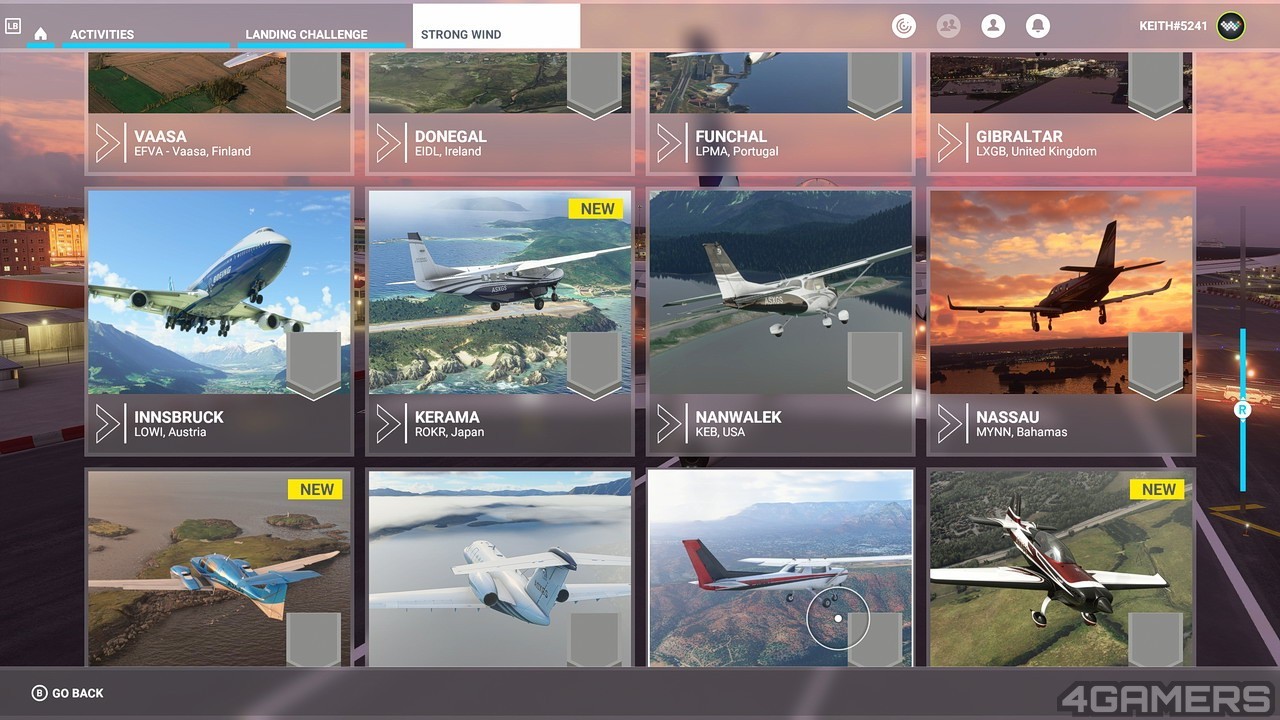Open the white jet above clouds card
This screenshot has width=1280, height=720.
tap(500, 568)
